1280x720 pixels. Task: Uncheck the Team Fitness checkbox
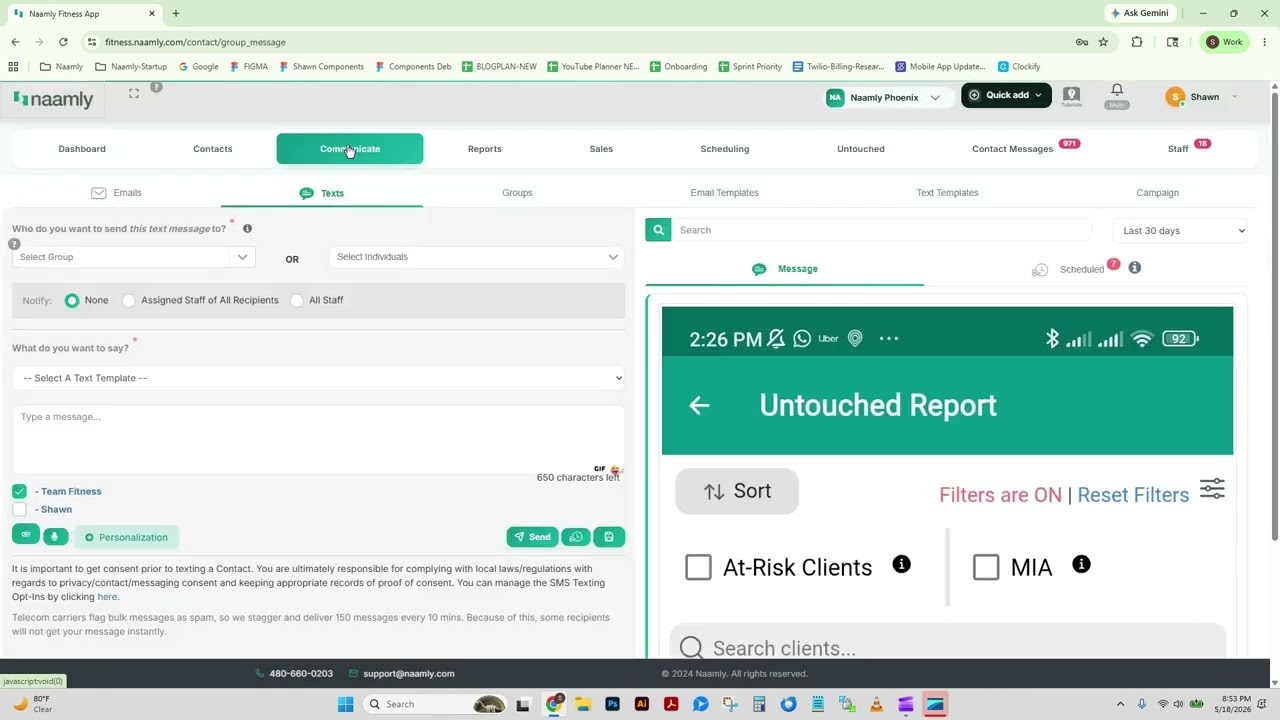pos(19,491)
